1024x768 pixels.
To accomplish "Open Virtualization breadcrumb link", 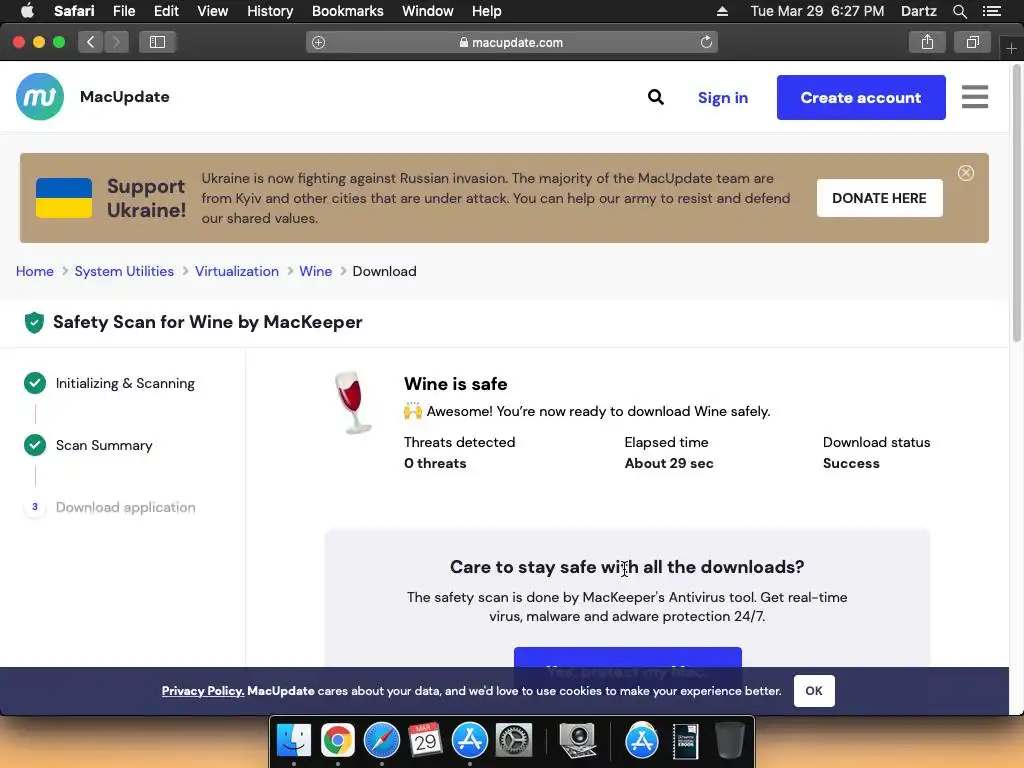I will pos(236,271).
